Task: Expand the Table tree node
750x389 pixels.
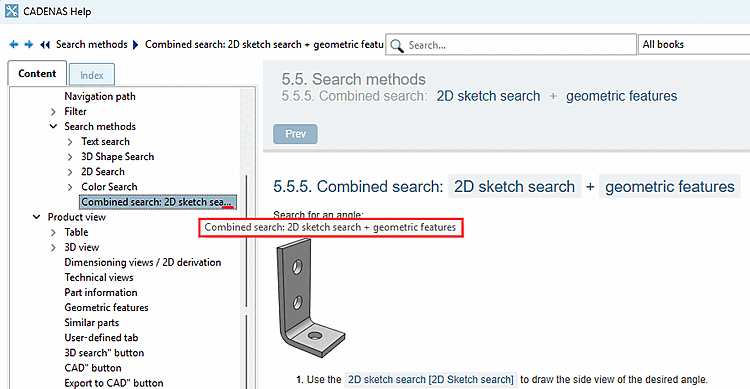Action: [53, 233]
